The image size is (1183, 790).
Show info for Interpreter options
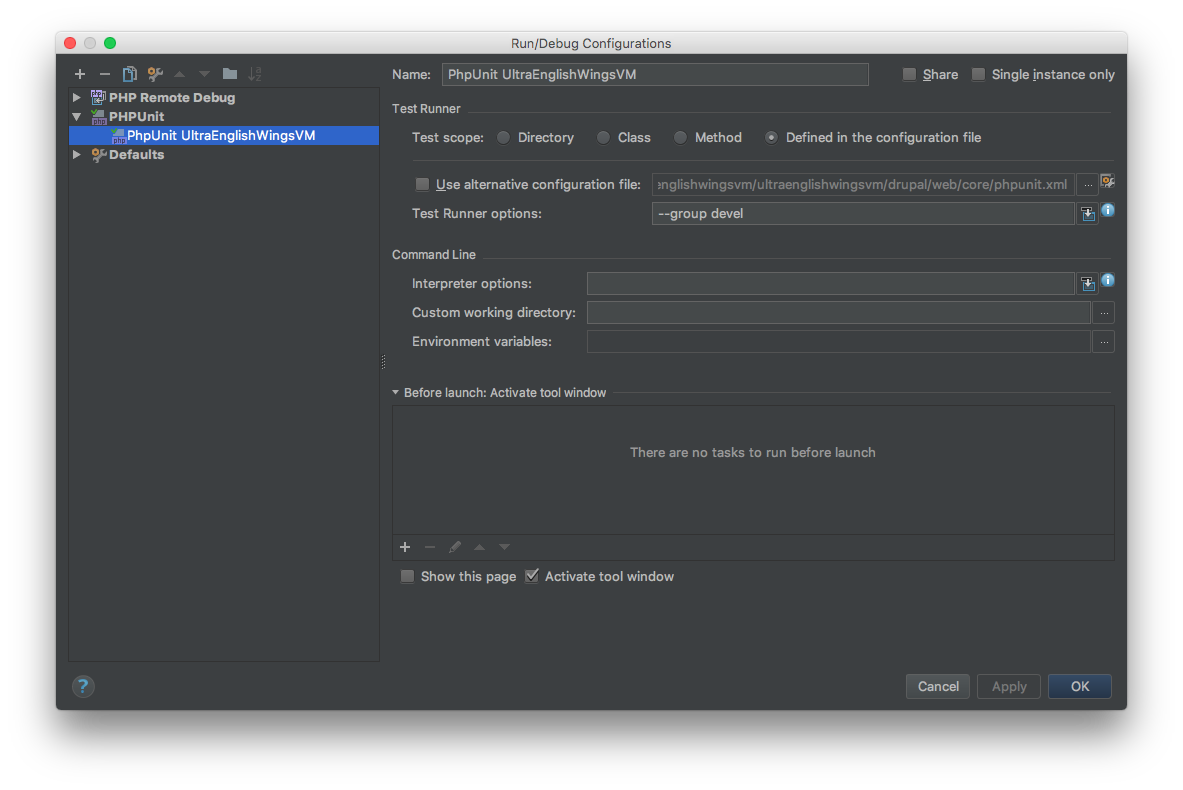tap(1108, 280)
